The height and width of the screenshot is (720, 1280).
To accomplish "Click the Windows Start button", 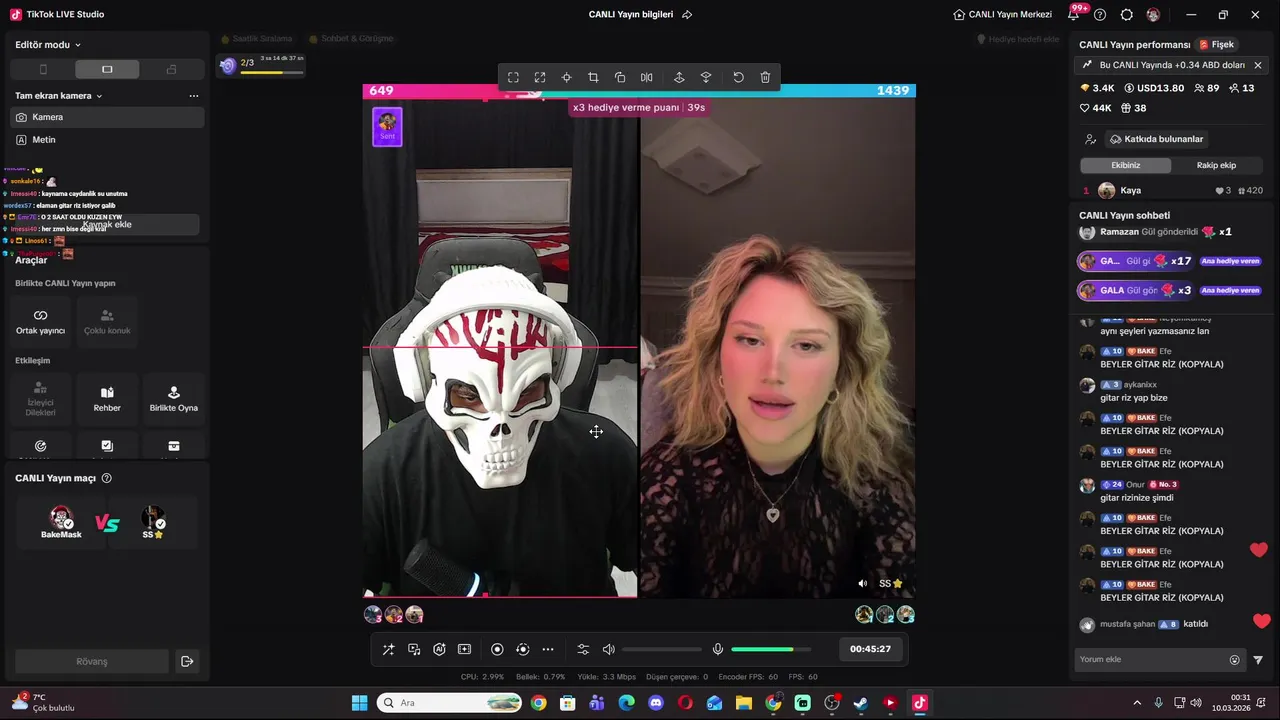I will [x=359, y=703].
